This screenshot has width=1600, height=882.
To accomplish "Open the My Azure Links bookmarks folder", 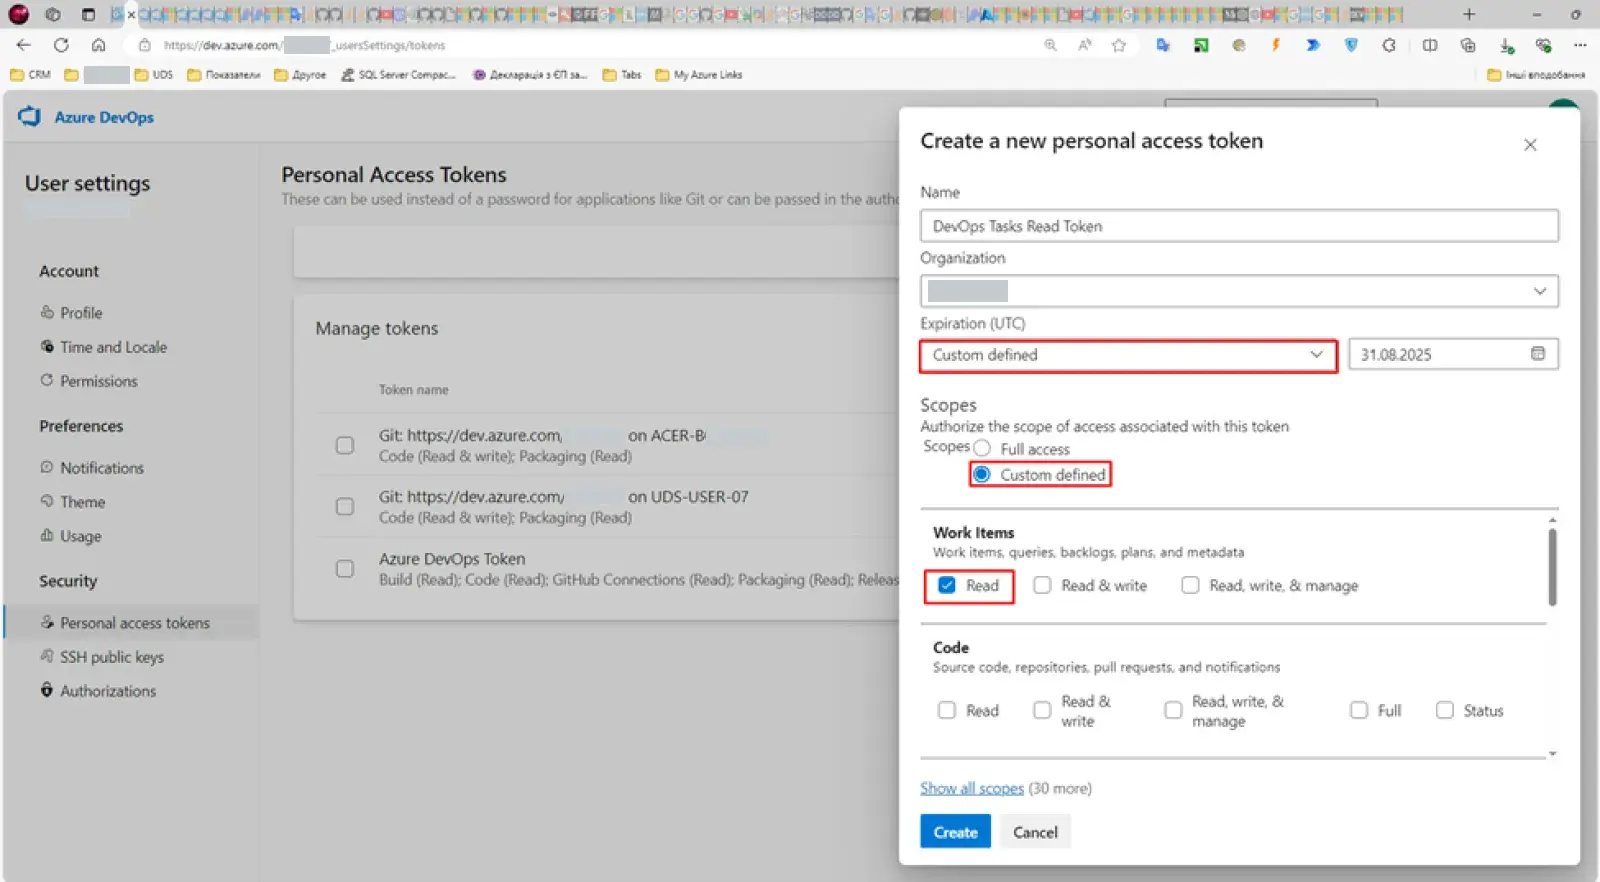I will pos(699,74).
